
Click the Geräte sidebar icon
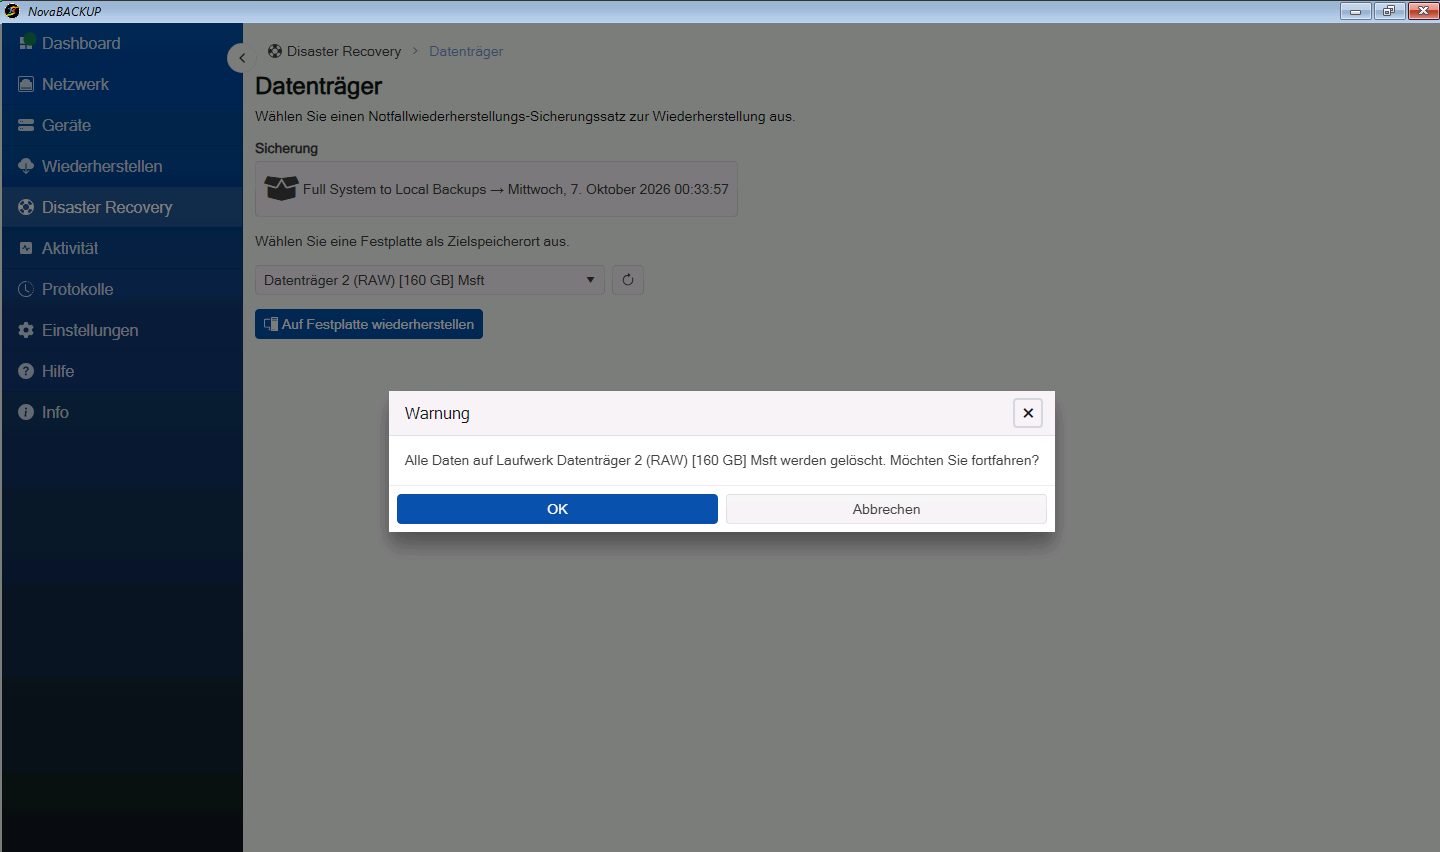26,125
